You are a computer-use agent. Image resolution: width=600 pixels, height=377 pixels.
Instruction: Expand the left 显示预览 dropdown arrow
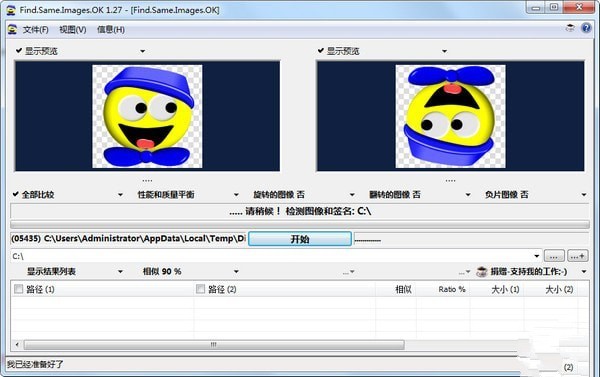[x=142, y=51]
